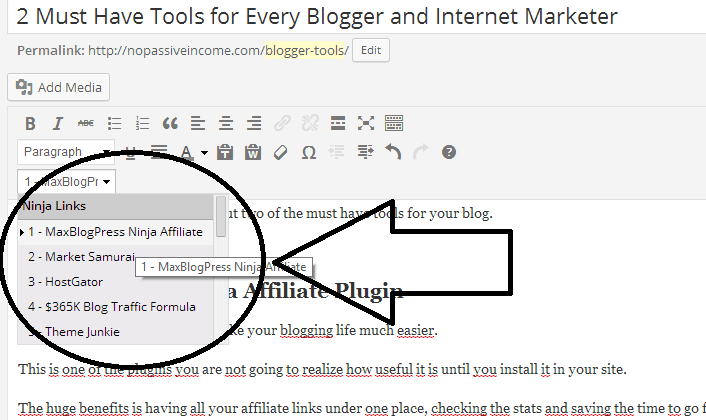Redo the last edit
Screen dimensions: 706x420
(x=421, y=152)
